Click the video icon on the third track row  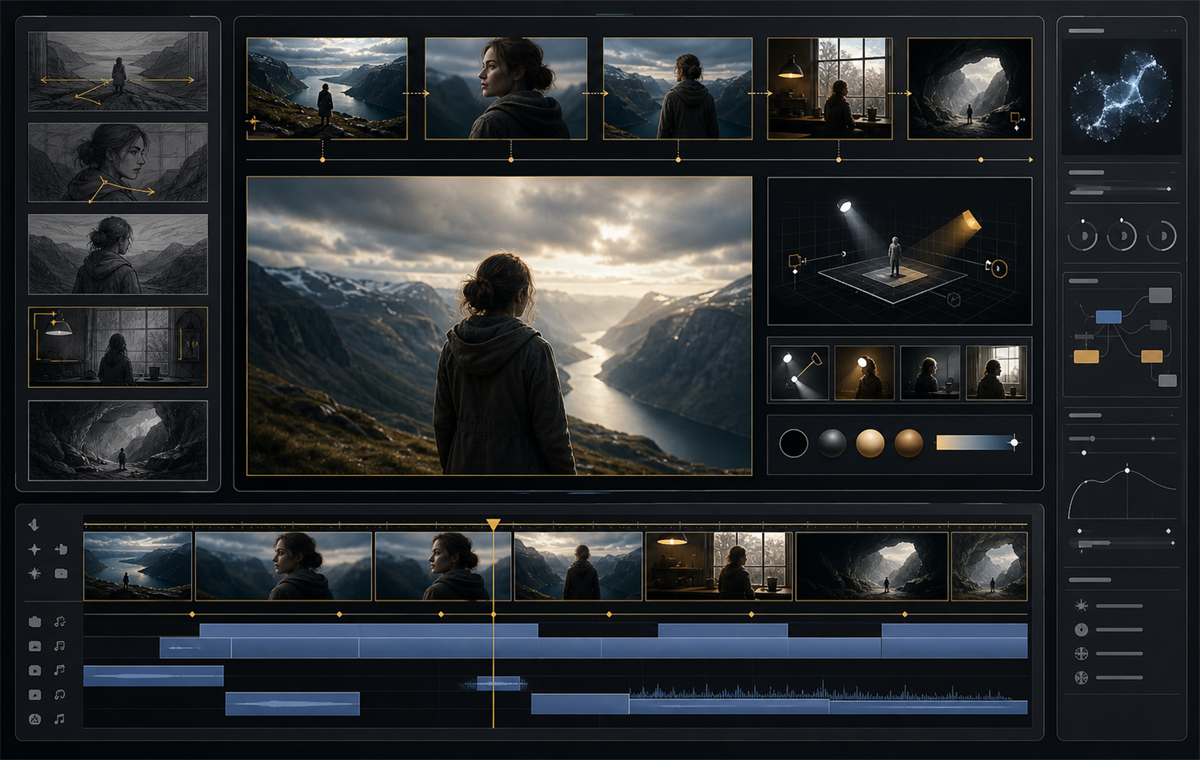click(35, 670)
